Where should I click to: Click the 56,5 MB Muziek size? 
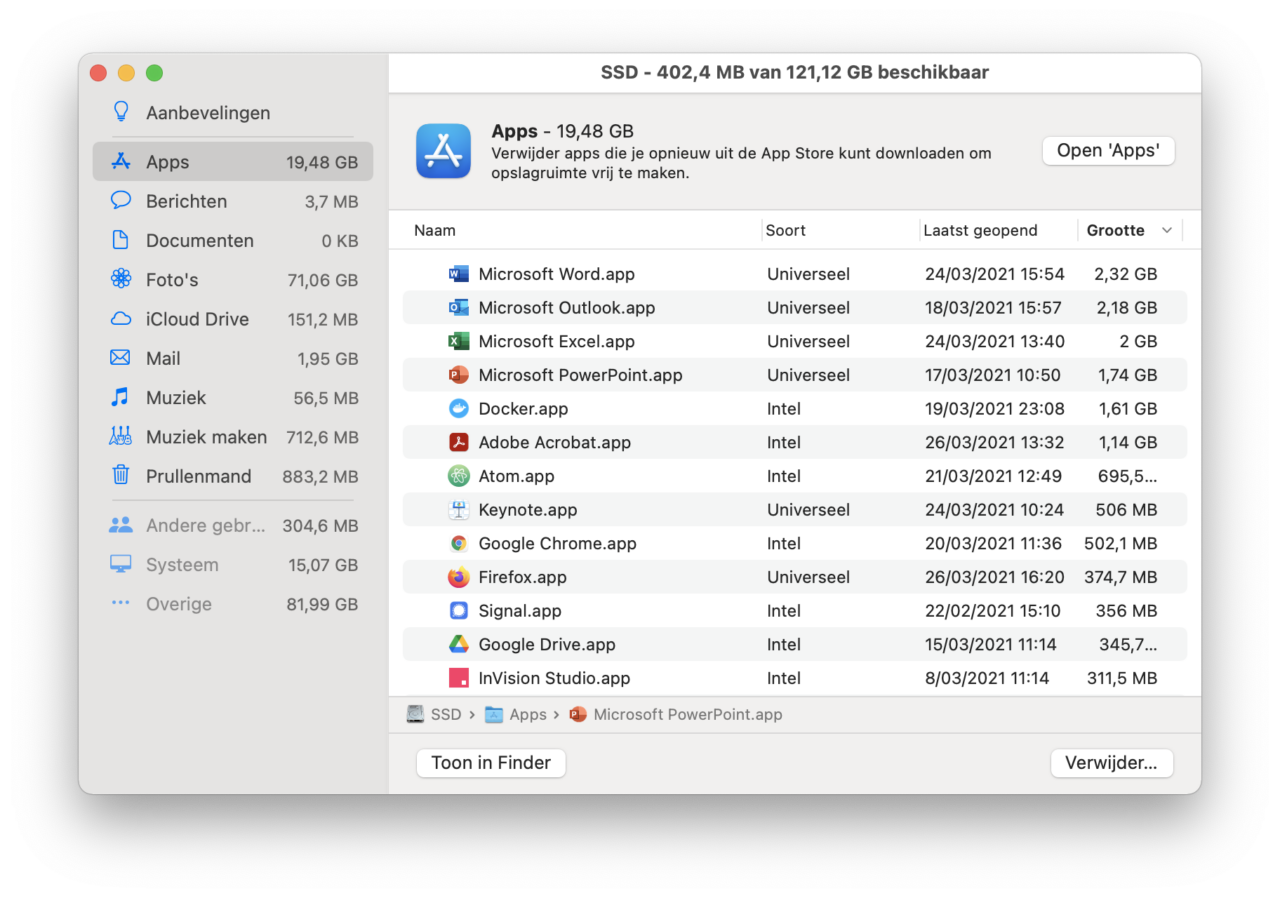pos(325,398)
